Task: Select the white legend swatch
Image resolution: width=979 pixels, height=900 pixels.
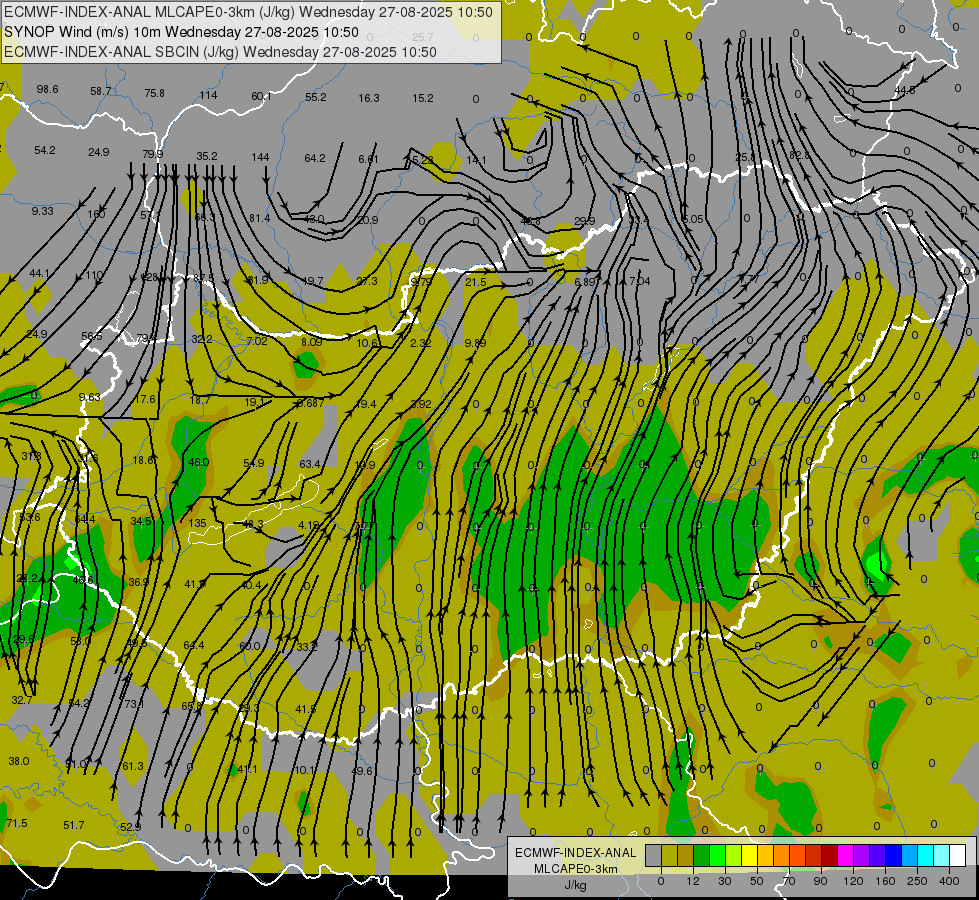Action: 958,856
